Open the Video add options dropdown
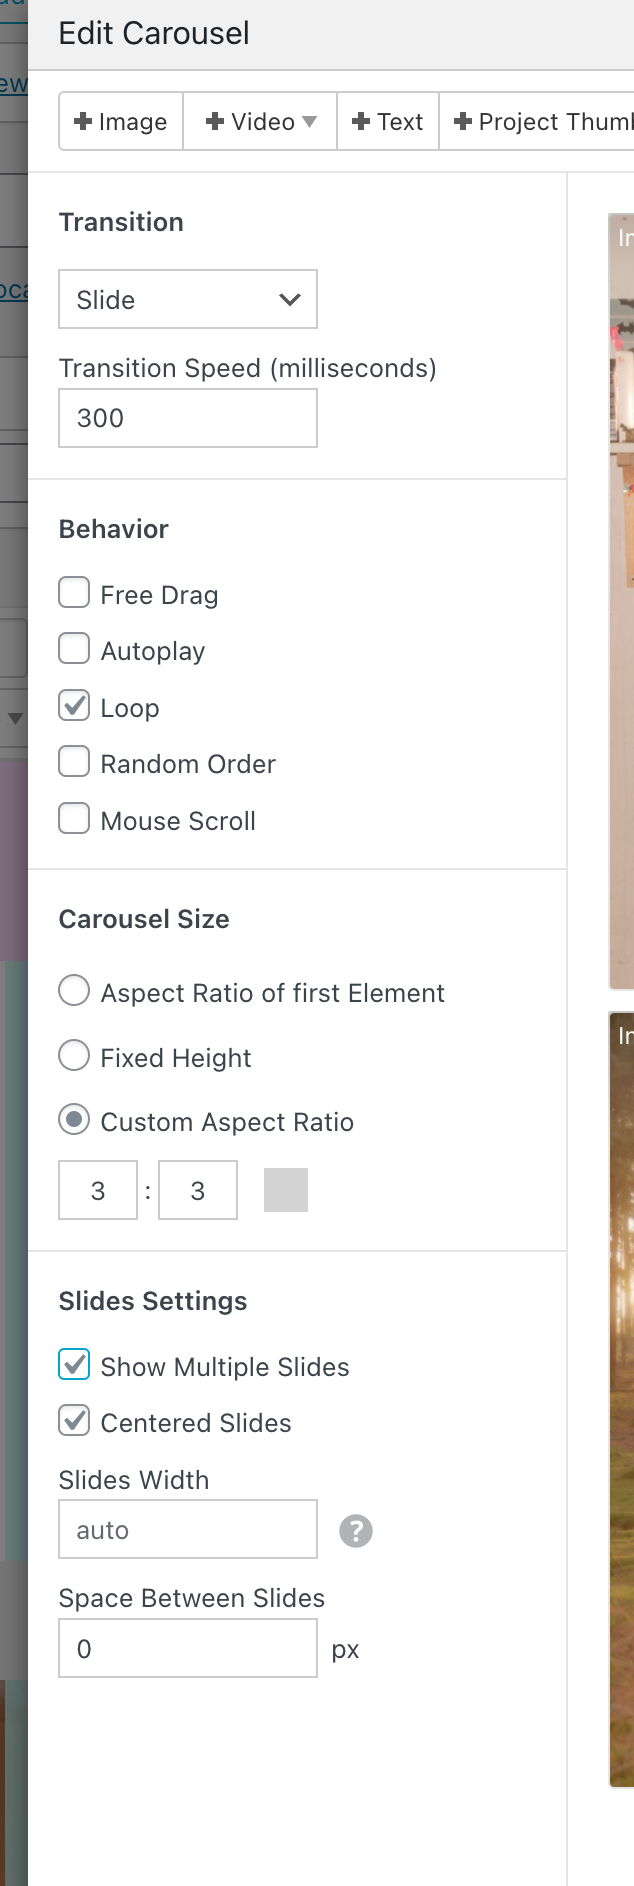 [259, 121]
